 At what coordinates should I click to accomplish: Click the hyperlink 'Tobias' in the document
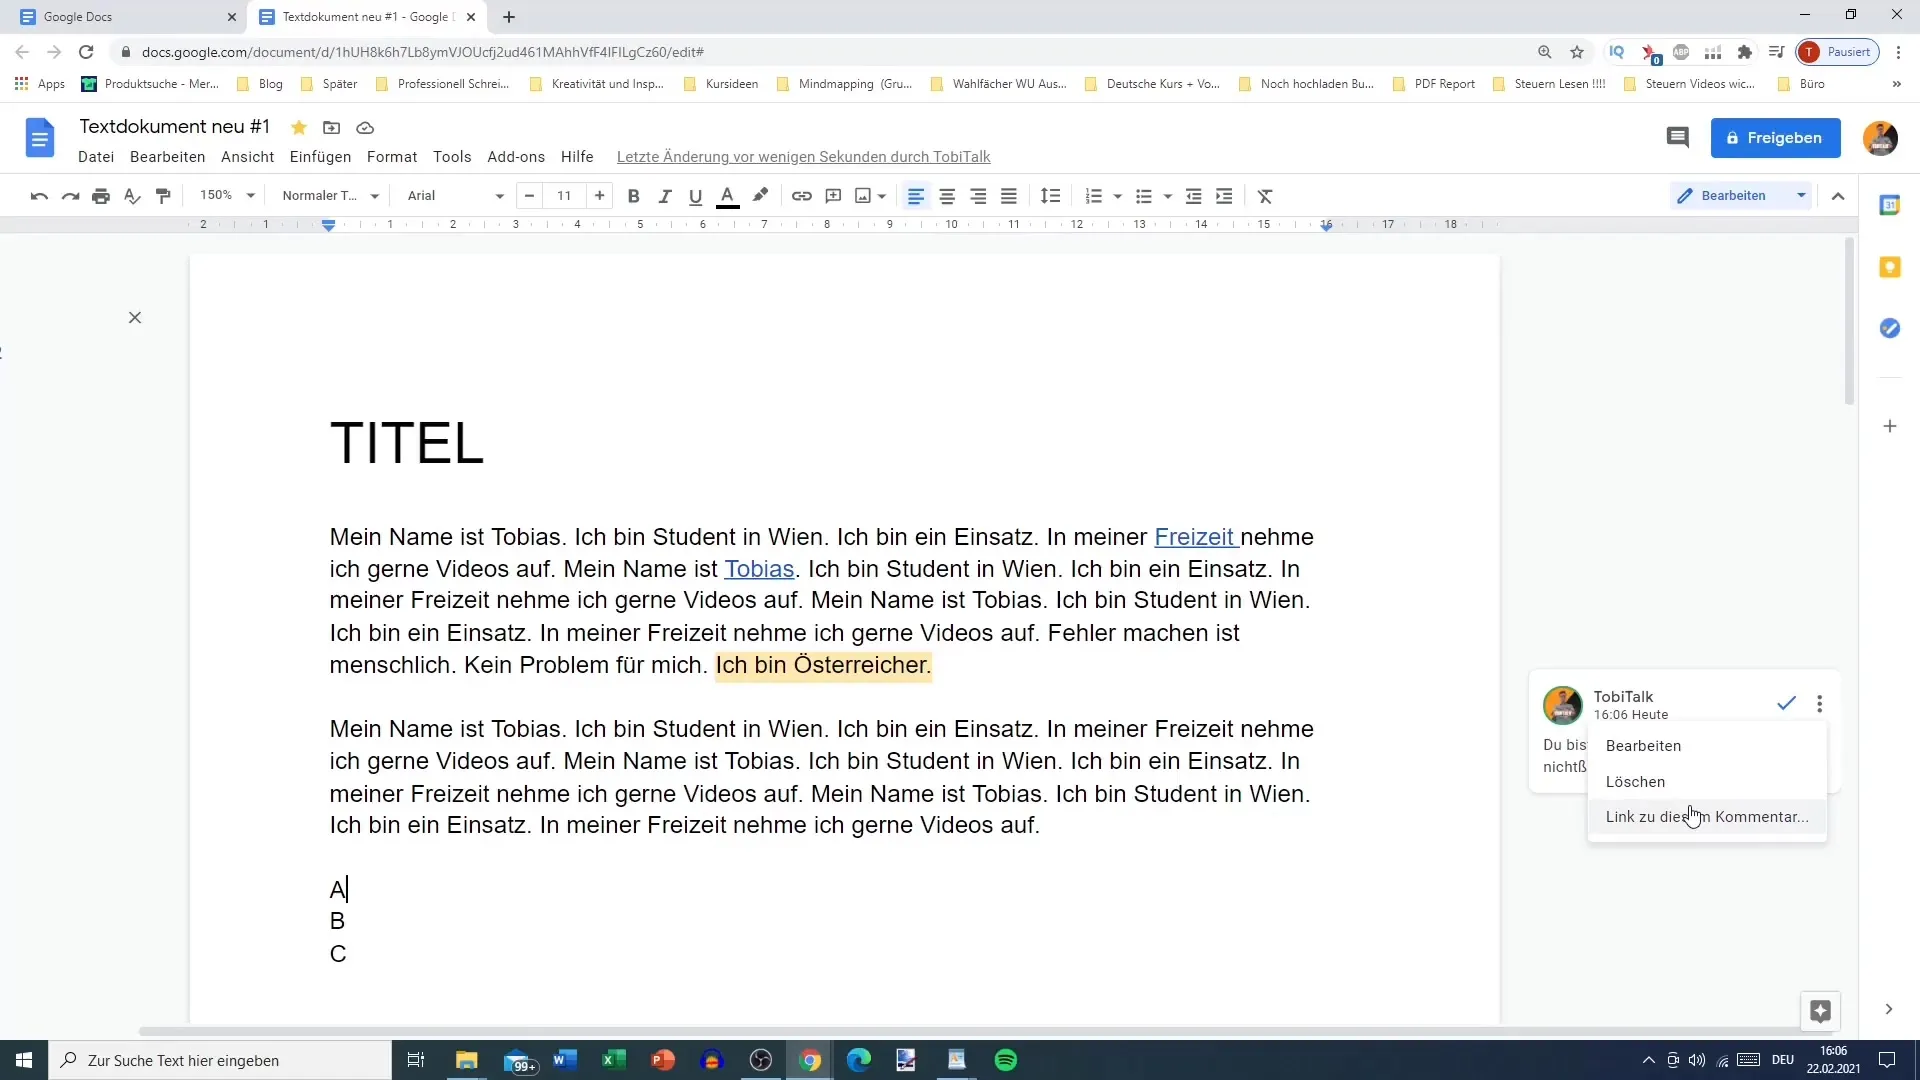click(x=760, y=568)
